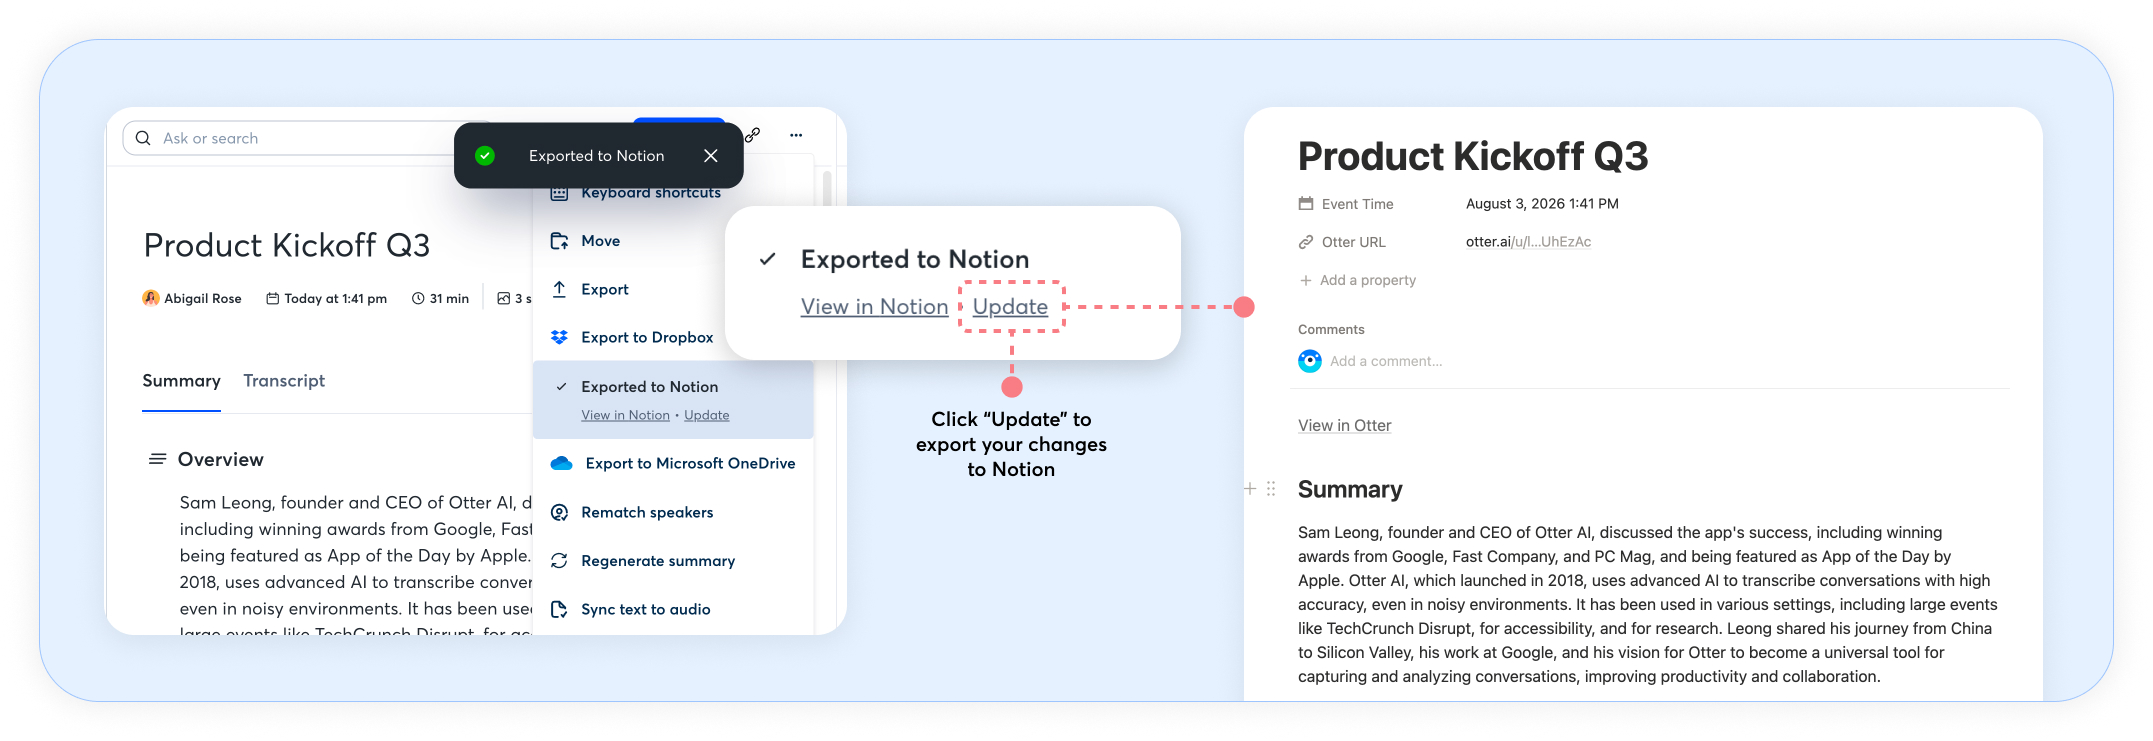Open View in Notion link in callout
The height and width of the screenshot is (741, 2153).
(x=874, y=307)
